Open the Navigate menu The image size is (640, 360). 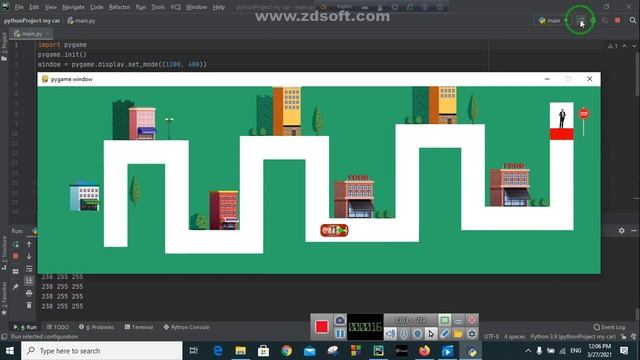point(73,7)
